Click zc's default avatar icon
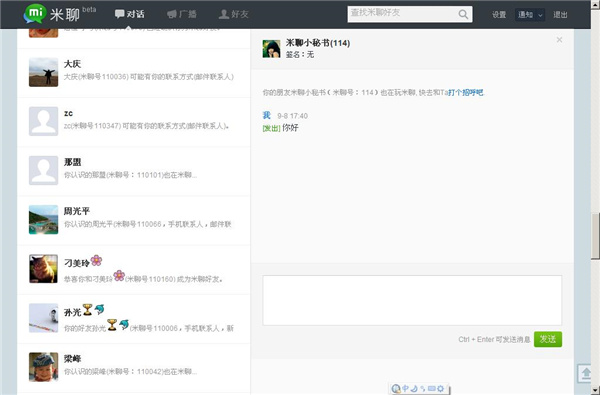The width and height of the screenshot is (600, 395). 44,121
